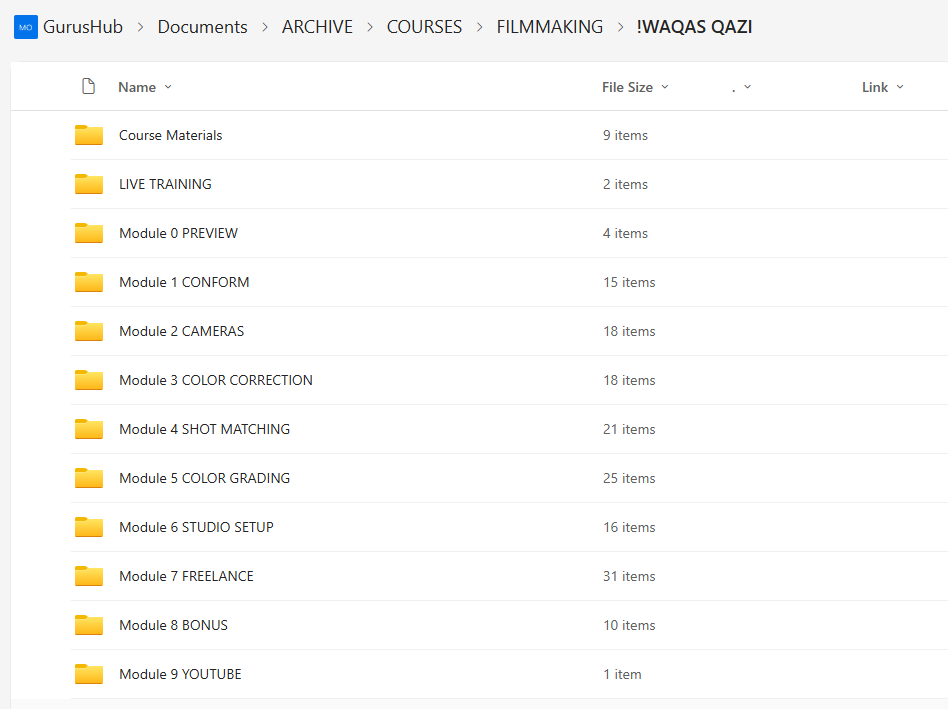Click the GurusHub site logo icon
The image size is (948, 709).
[25, 27]
